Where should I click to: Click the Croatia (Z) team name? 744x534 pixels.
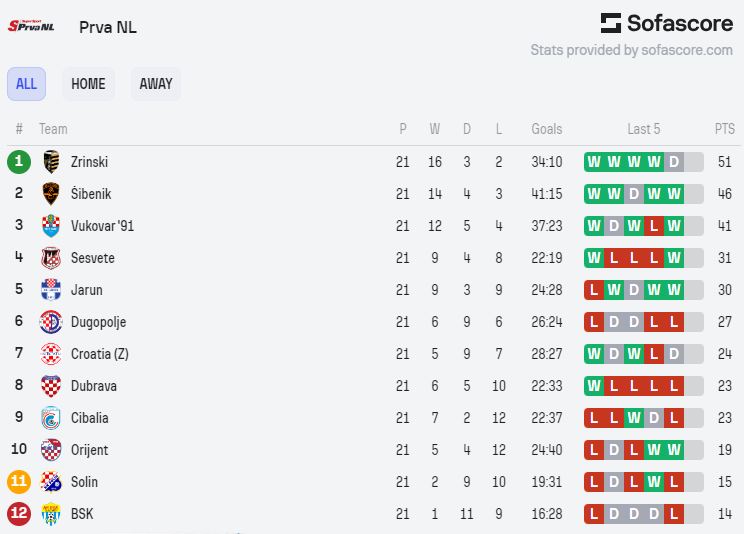click(x=99, y=354)
